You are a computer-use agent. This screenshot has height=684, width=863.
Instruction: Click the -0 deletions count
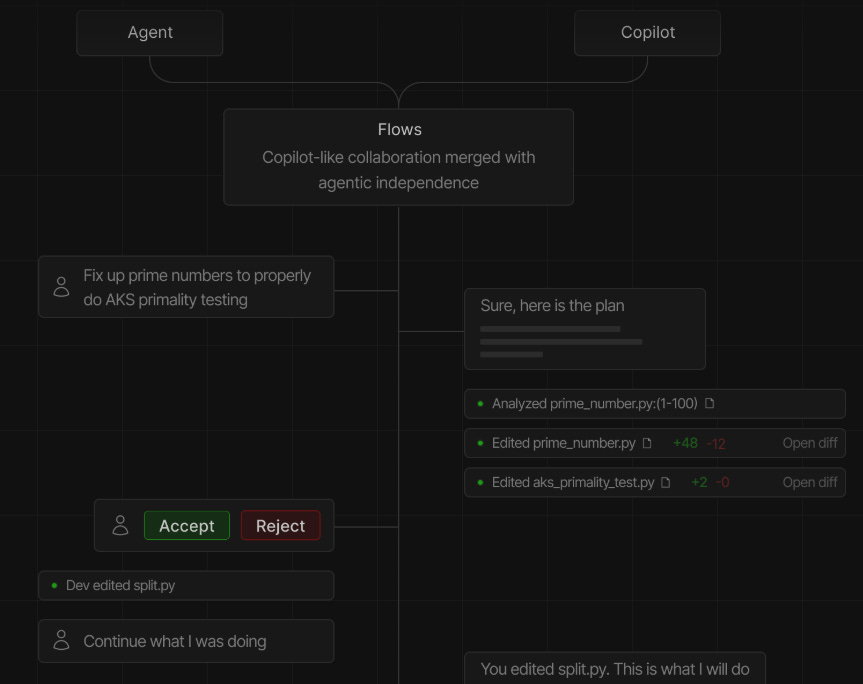click(x=723, y=483)
